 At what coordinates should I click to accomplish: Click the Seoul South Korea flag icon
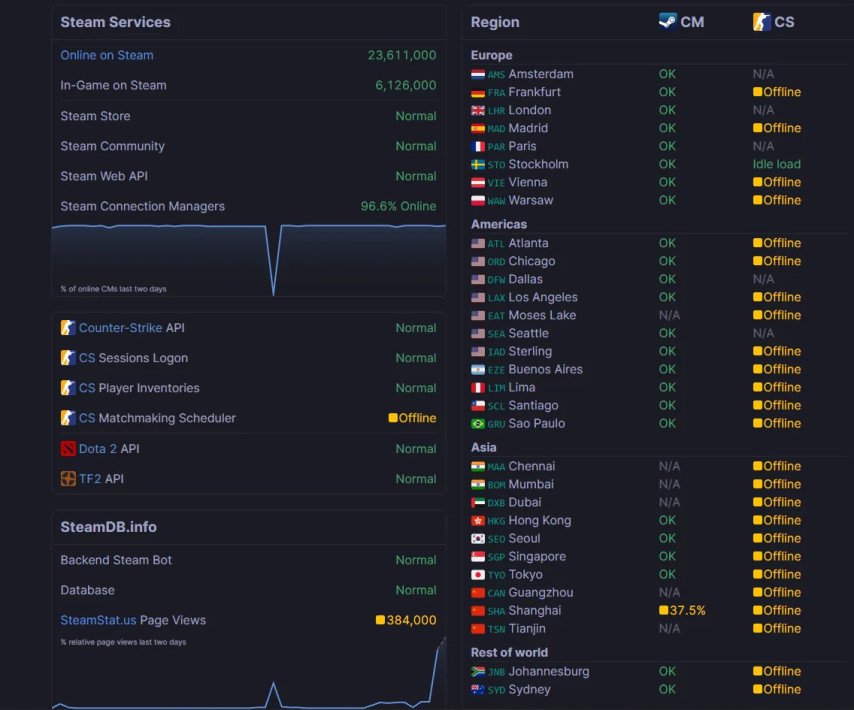(x=478, y=538)
